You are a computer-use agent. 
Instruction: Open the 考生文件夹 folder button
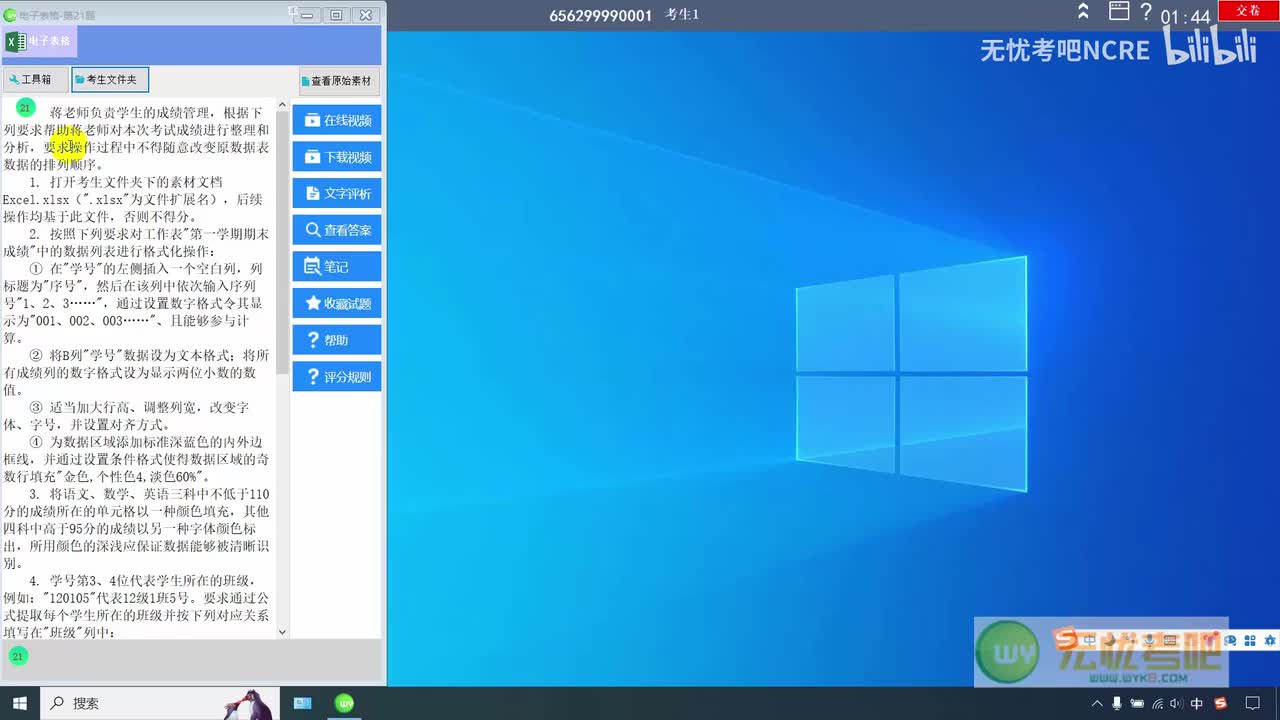[x=110, y=80]
